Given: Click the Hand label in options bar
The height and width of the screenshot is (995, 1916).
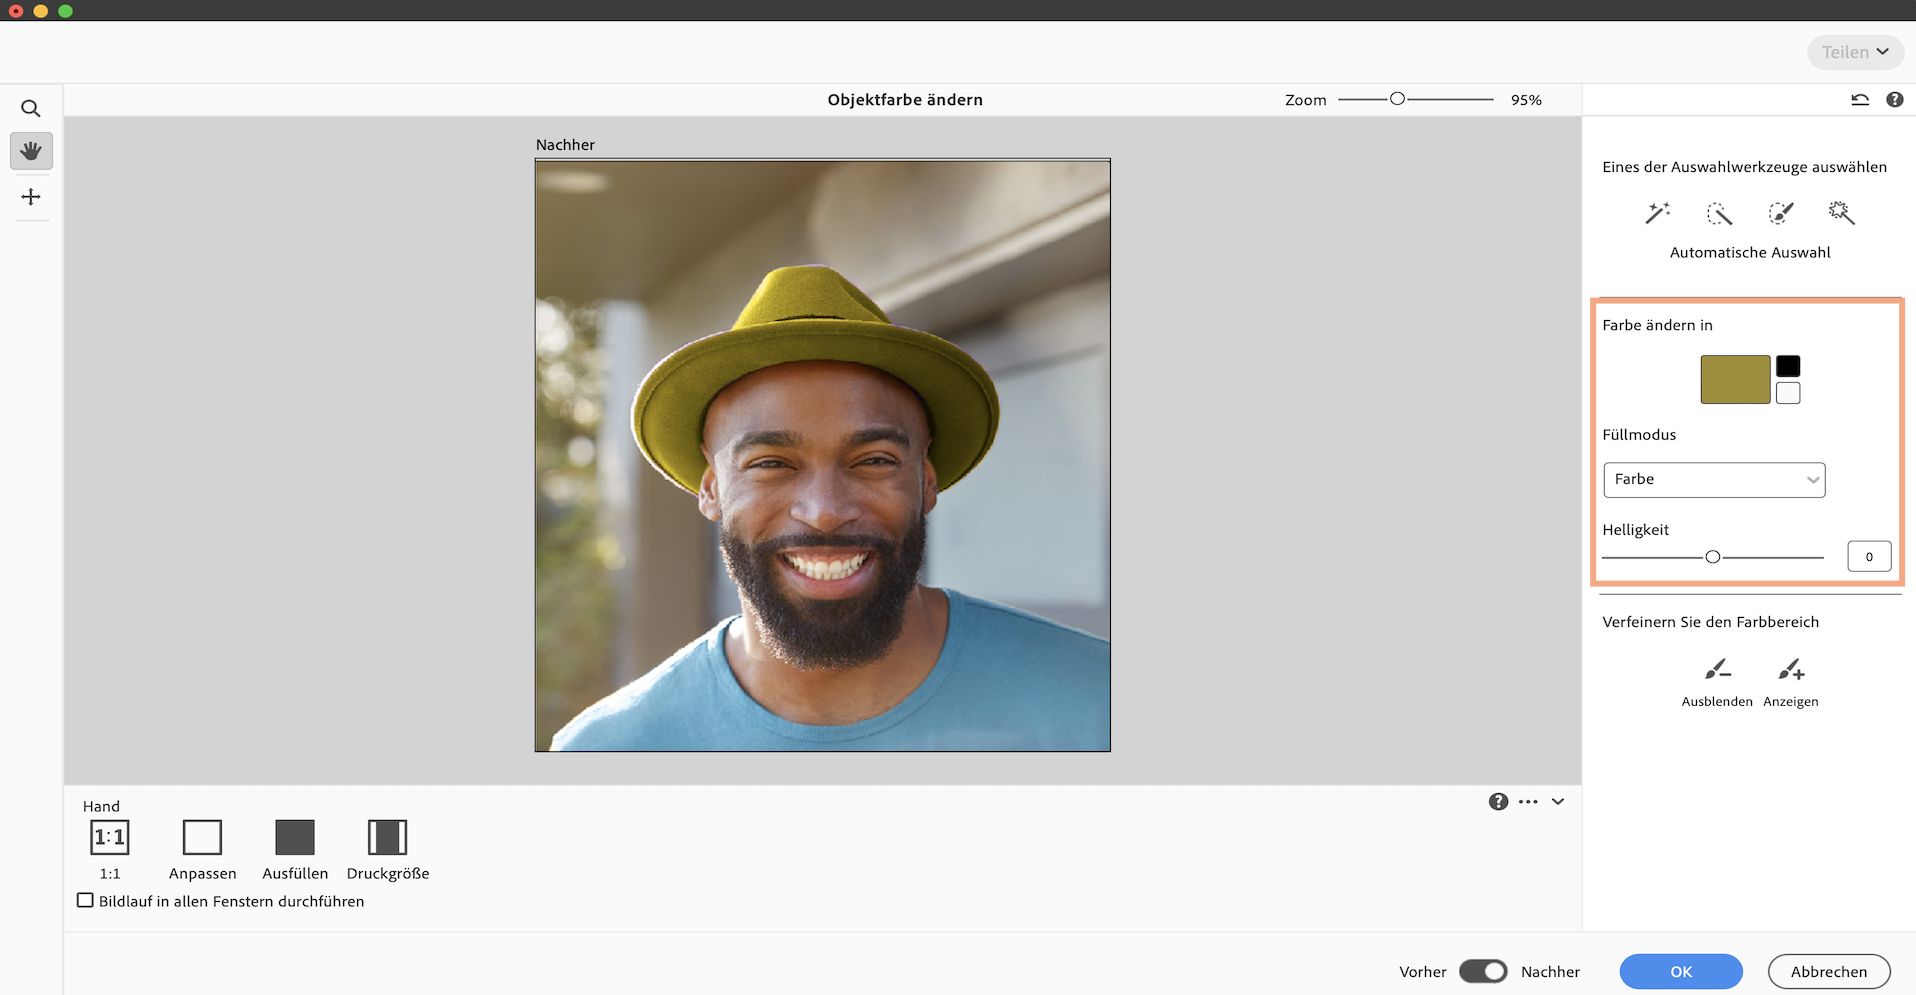Looking at the screenshot, I should [101, 807].
